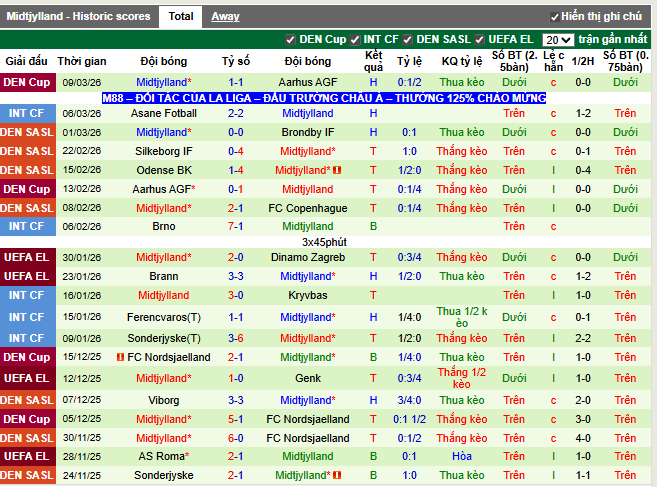Select team Ferencvaros(T)
The image size is (657, 487).
(x=163, y=317)
